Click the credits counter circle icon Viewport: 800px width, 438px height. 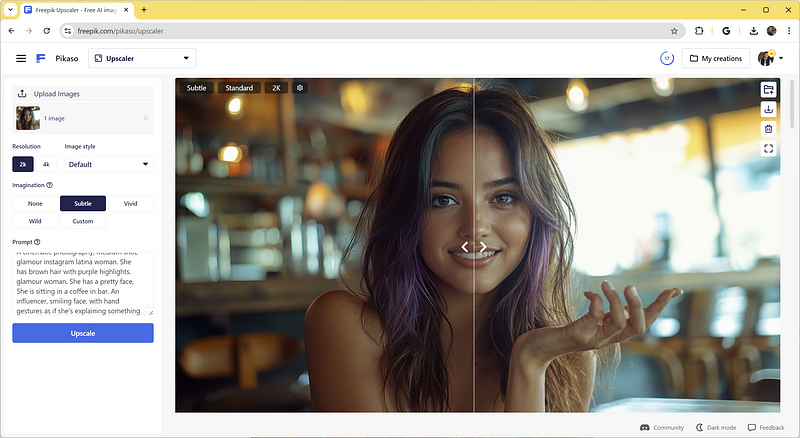(667, 58)
